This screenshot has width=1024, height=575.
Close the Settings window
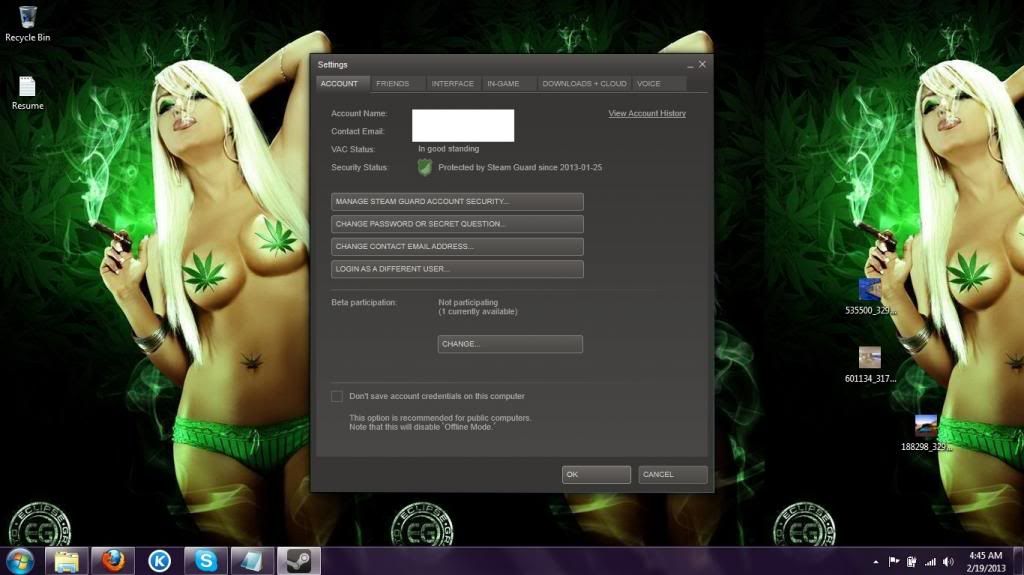(x=702, y=64)
